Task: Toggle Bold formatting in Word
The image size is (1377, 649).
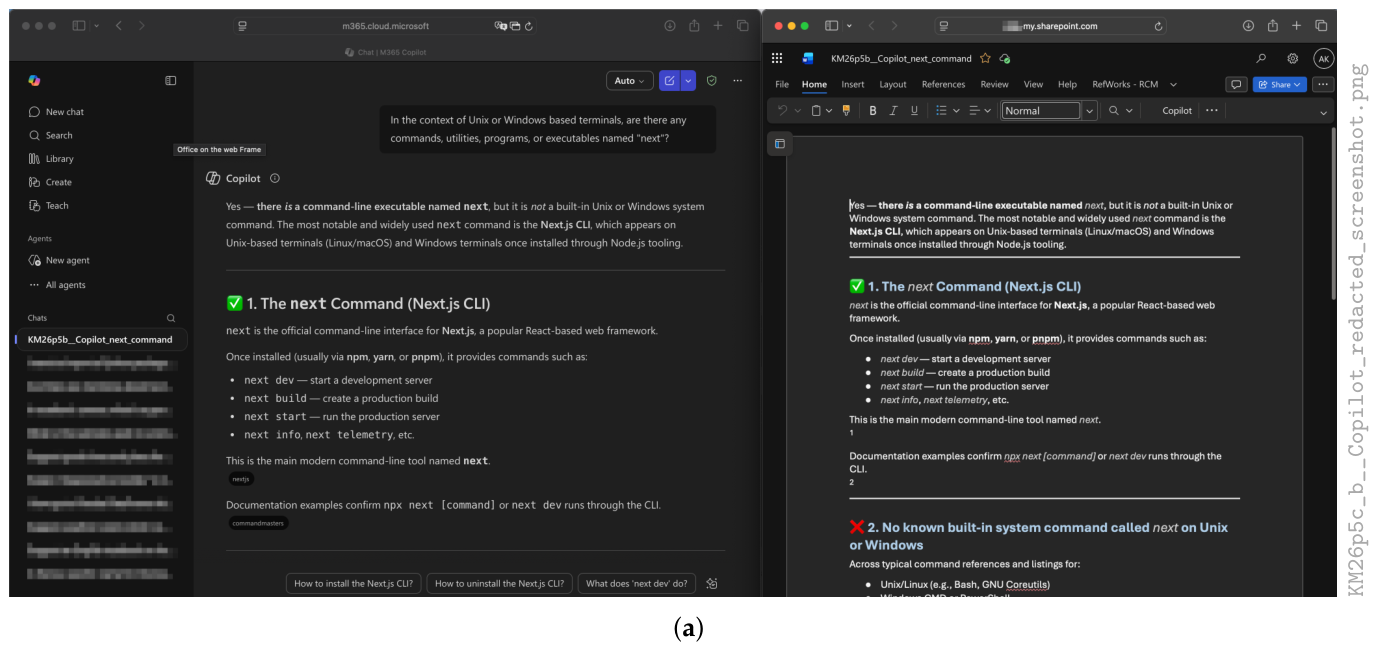Action: [x=873, y=110]
